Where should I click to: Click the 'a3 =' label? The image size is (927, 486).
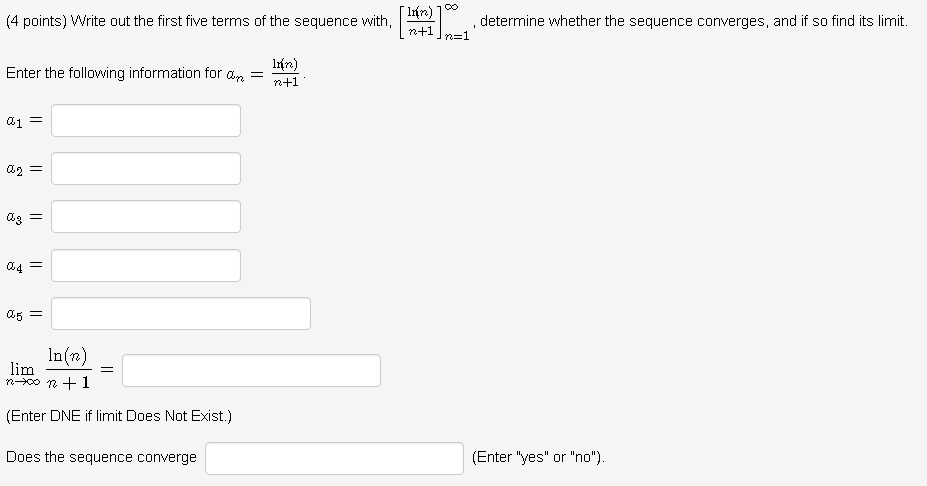(x=21, y=217)
